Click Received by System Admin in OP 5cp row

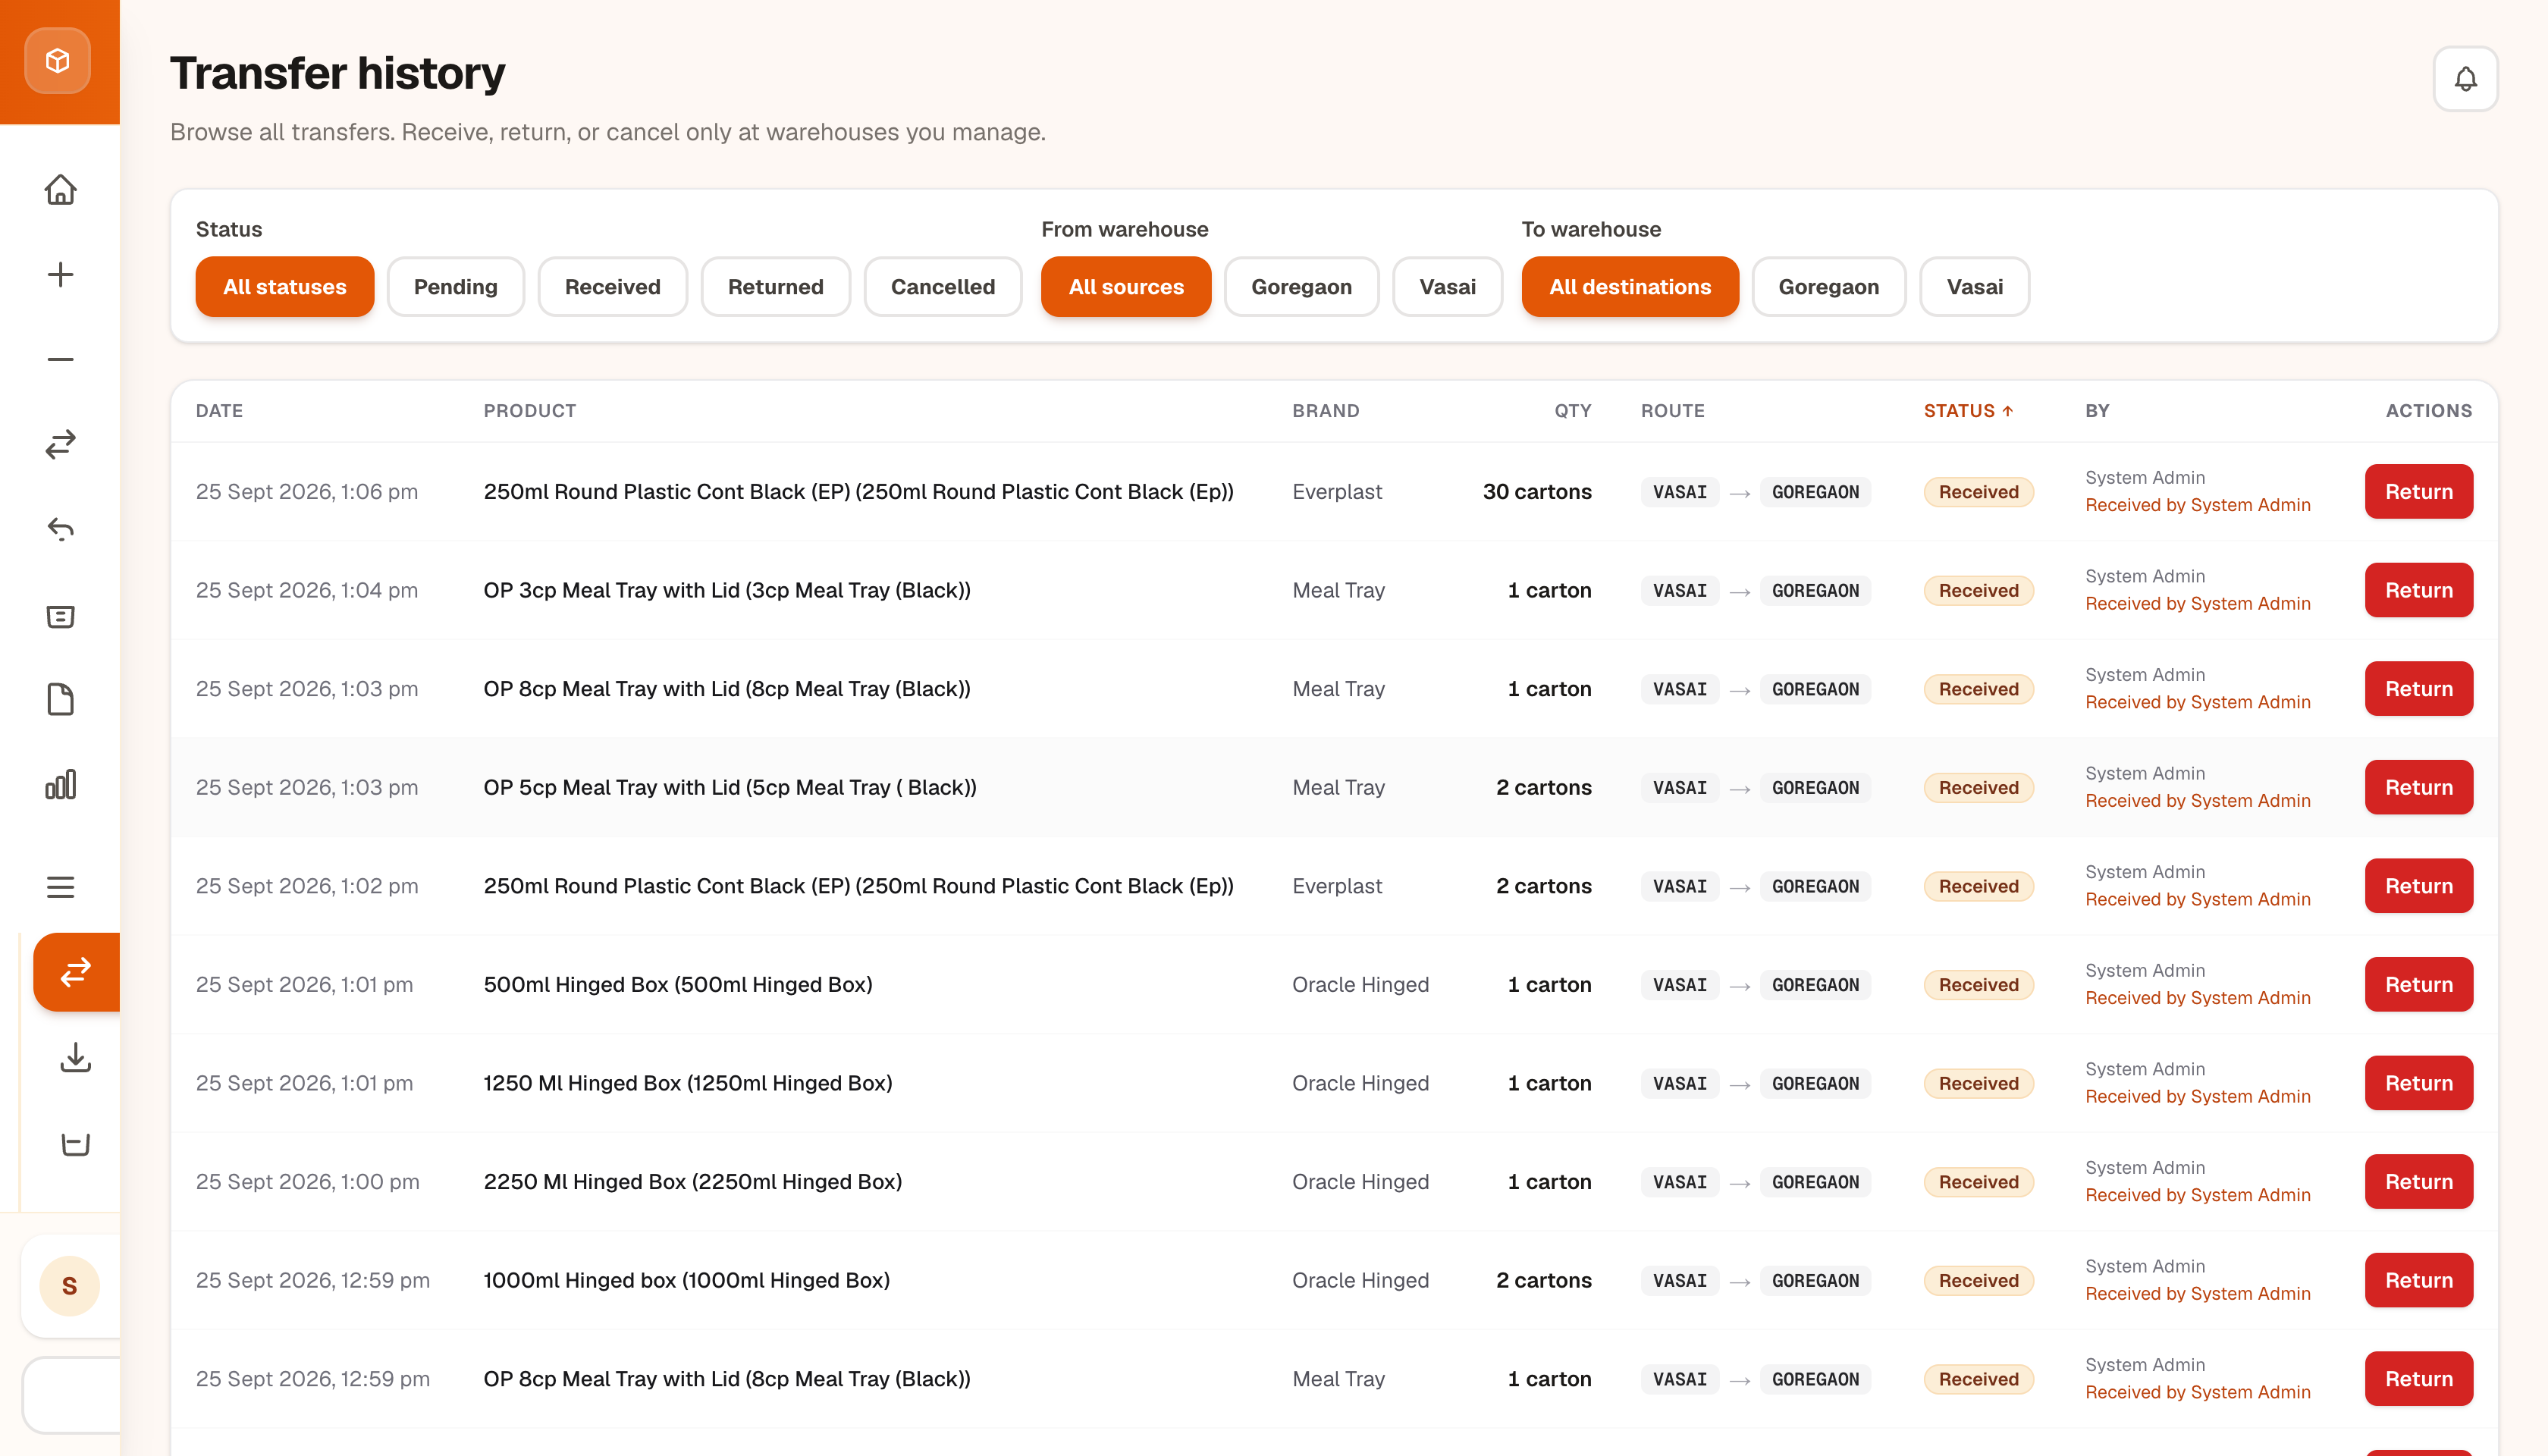2198,801
